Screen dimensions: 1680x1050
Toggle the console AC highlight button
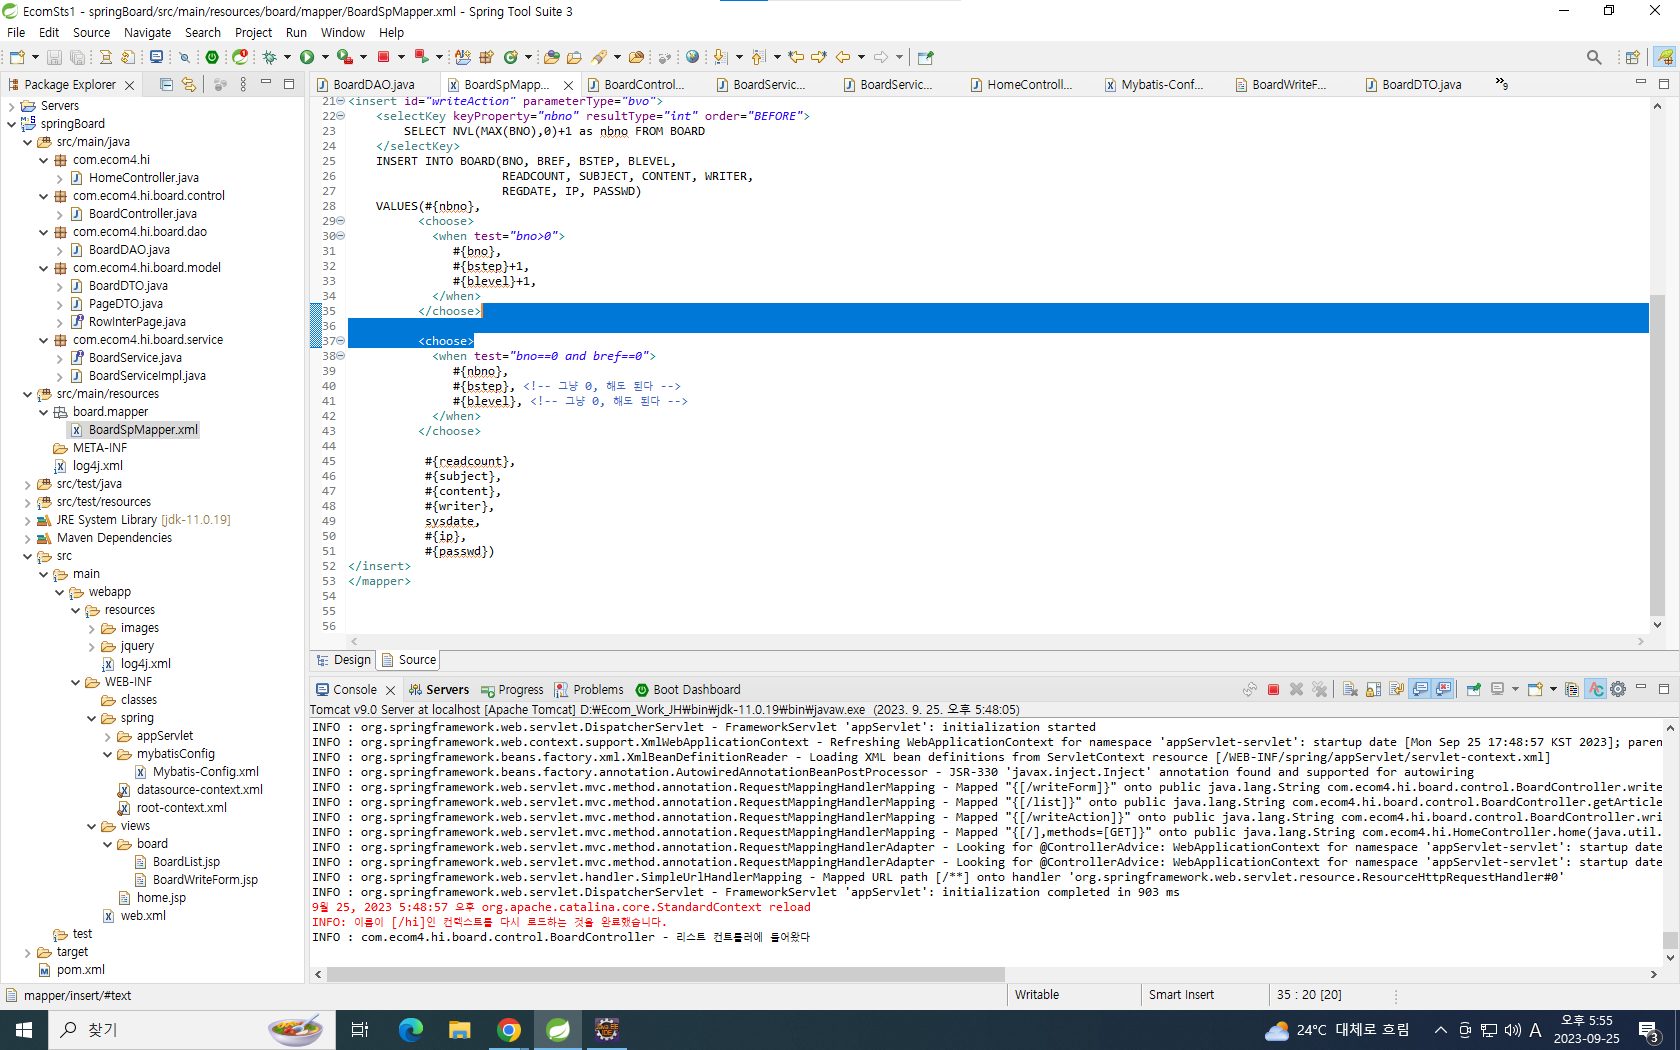pos(1596,689)
